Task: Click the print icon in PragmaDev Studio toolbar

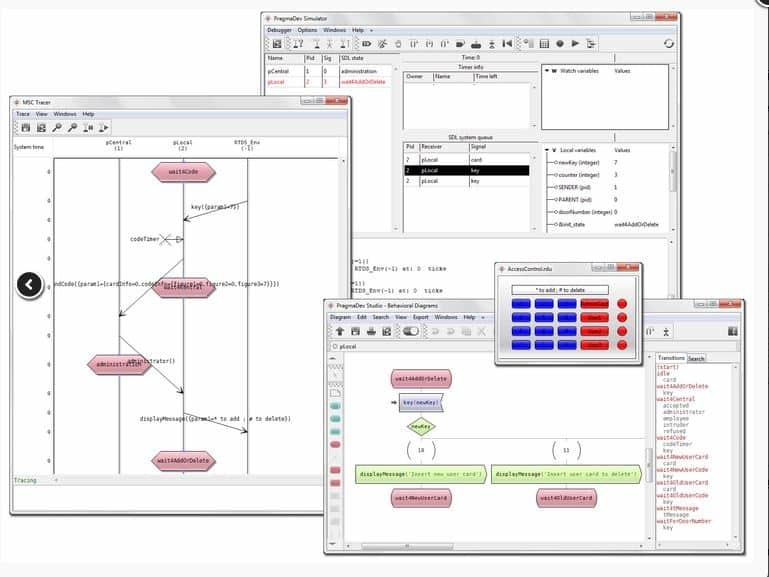Action: point(372,331)
